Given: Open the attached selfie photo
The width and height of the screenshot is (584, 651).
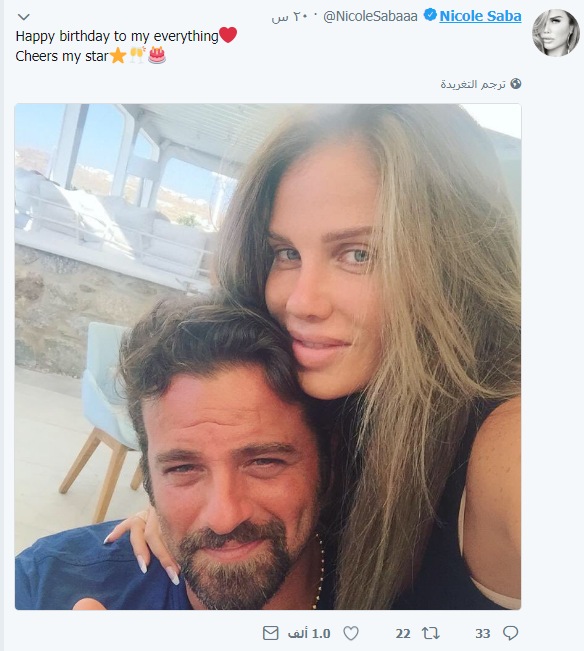Looking at the screenshot, I should [x=268, y=357].
